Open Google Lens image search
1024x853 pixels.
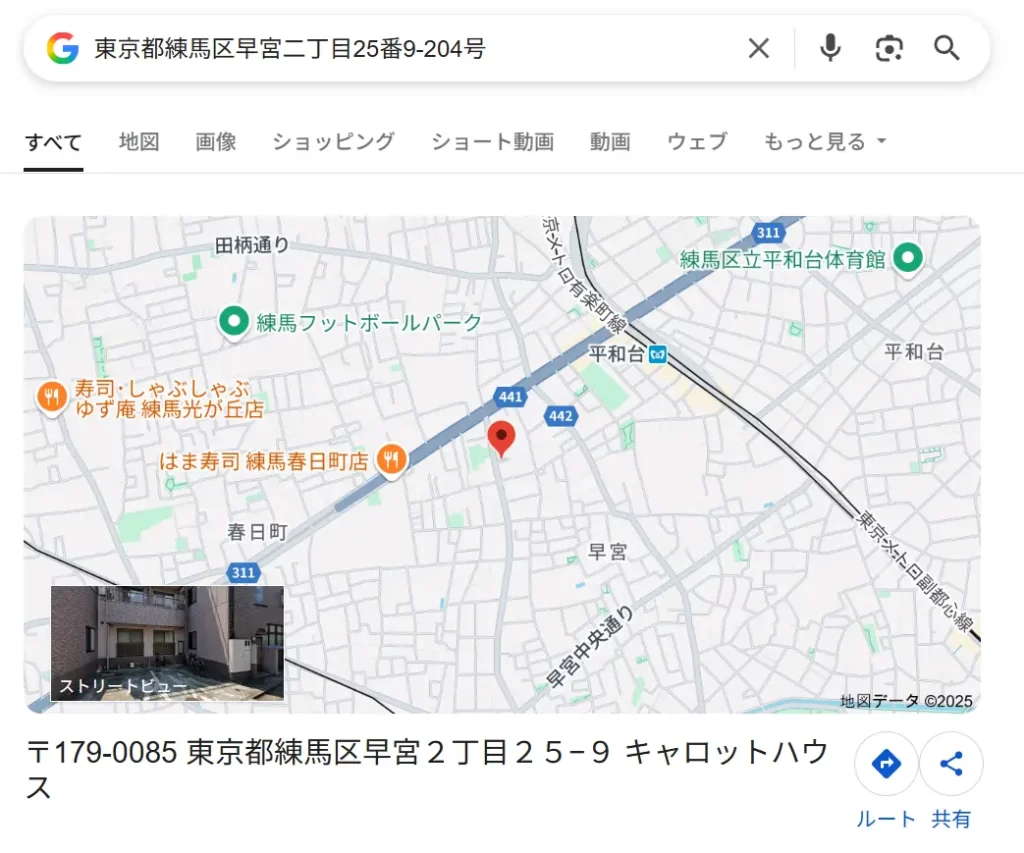tap(889, 47)
